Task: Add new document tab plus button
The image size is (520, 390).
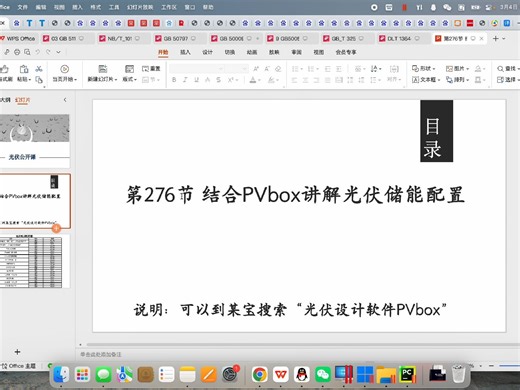Action: point(495,39)
